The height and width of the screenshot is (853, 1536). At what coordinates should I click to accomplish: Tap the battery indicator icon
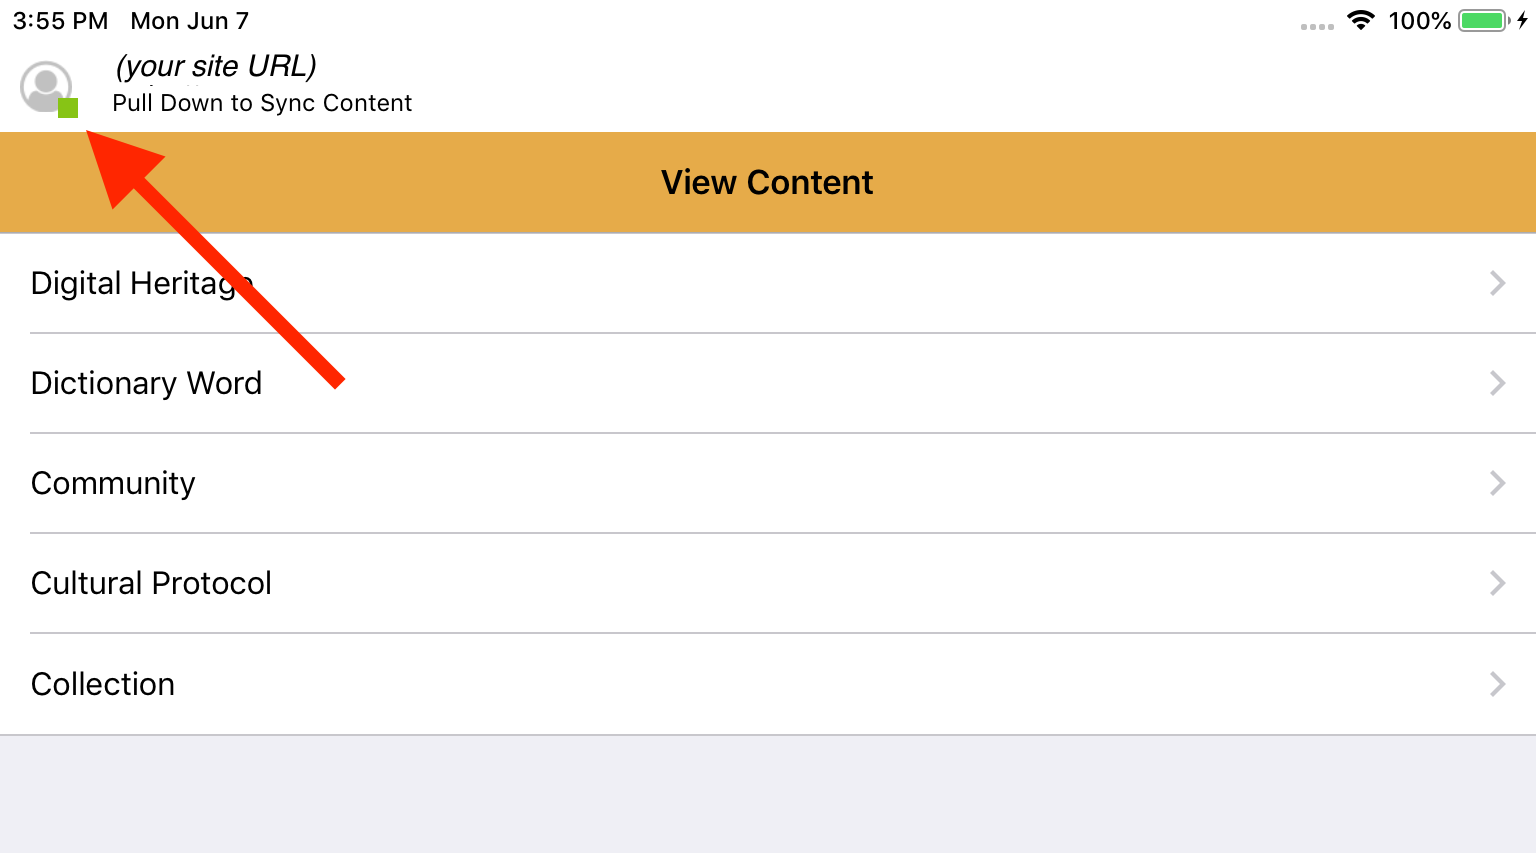1484,20
